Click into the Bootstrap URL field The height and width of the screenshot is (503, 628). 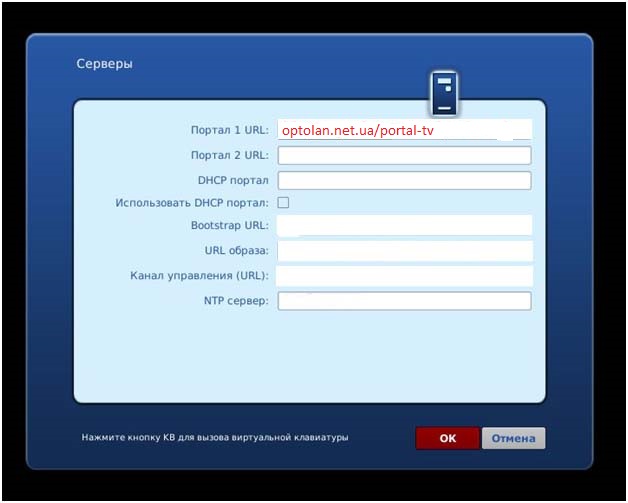[x=405, y=225]
